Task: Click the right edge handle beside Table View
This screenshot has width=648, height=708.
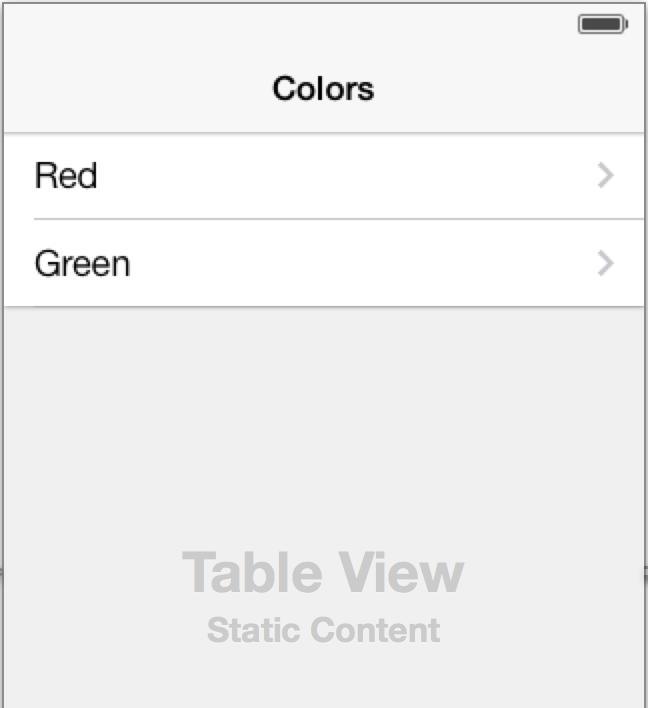Action: (x=646, y=572)
